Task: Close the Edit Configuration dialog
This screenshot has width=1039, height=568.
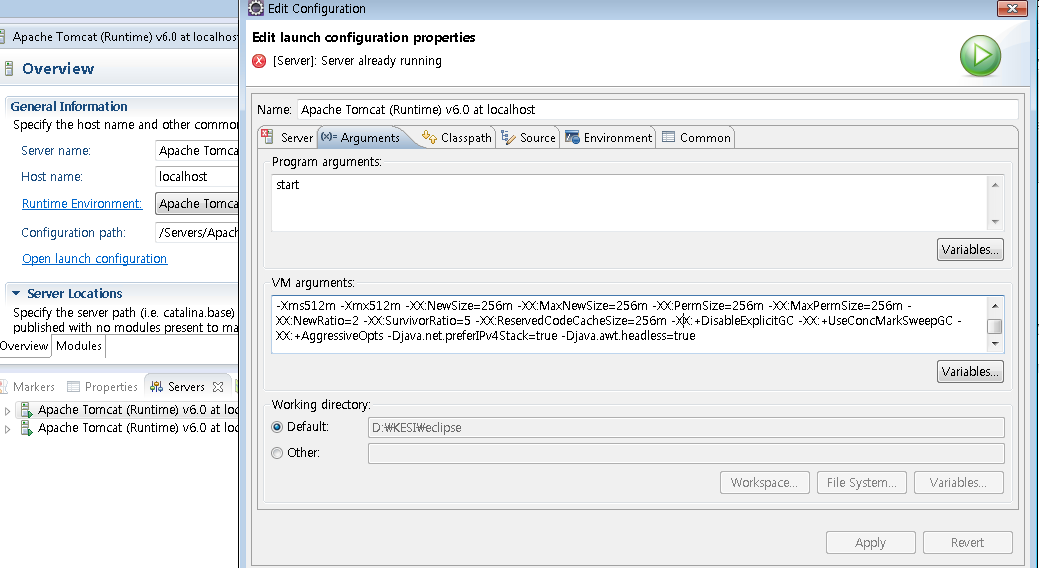Action: [1012, 8]
